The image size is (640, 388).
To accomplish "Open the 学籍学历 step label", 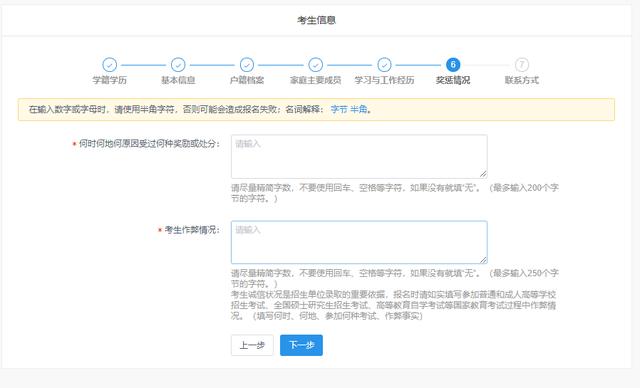I will point(109,80).
